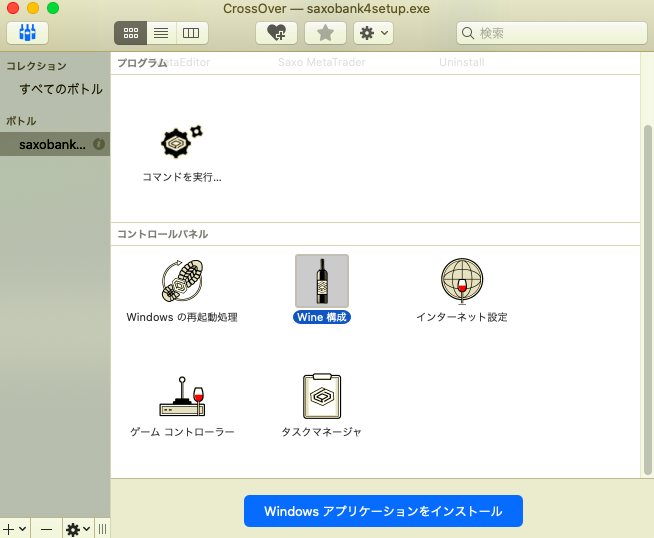This screenshot has width=654, height=538.
Task: Open the sidebar bottom gear dropdown
Action: pos(78,529)
